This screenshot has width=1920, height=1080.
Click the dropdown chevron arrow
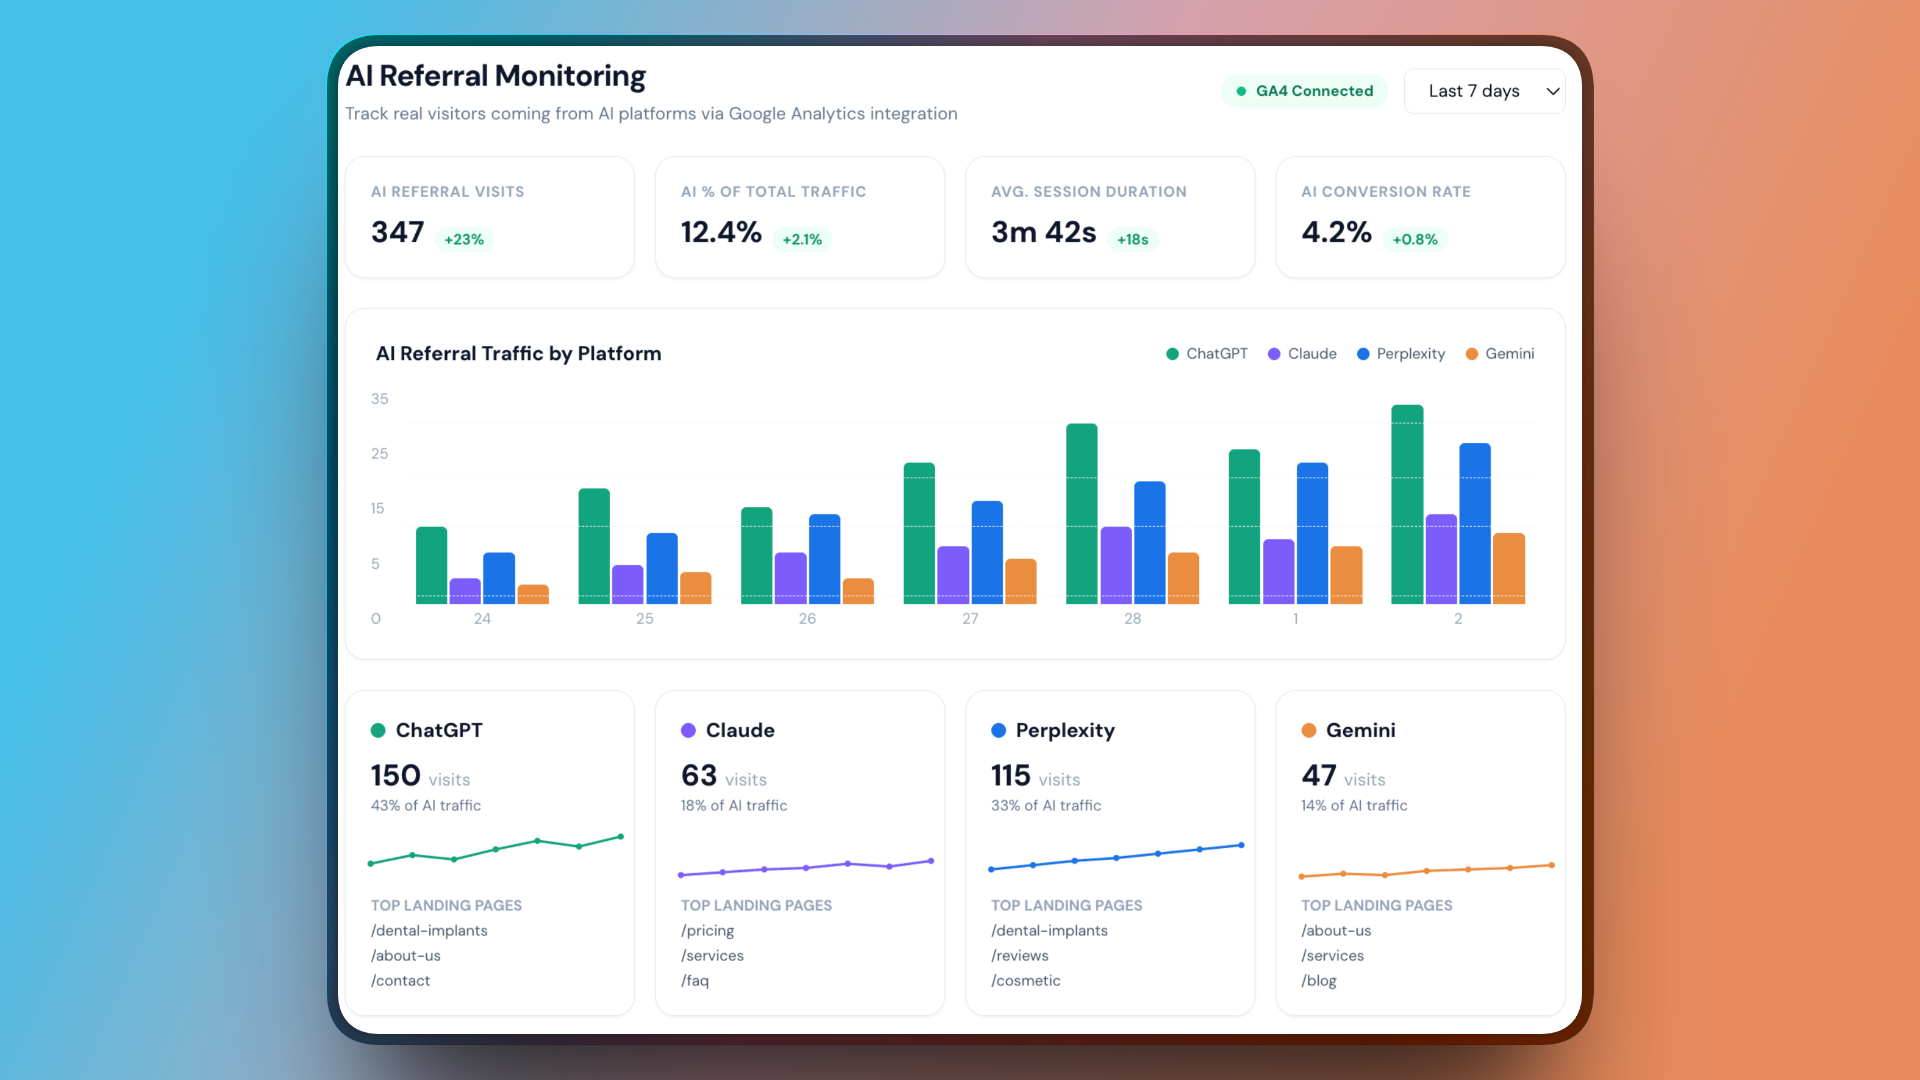pos(1552,91)
